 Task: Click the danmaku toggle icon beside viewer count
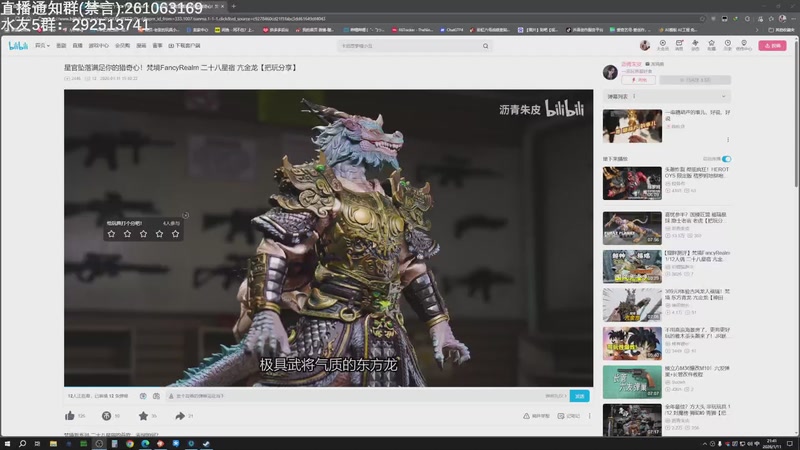[x=143, y=396]
